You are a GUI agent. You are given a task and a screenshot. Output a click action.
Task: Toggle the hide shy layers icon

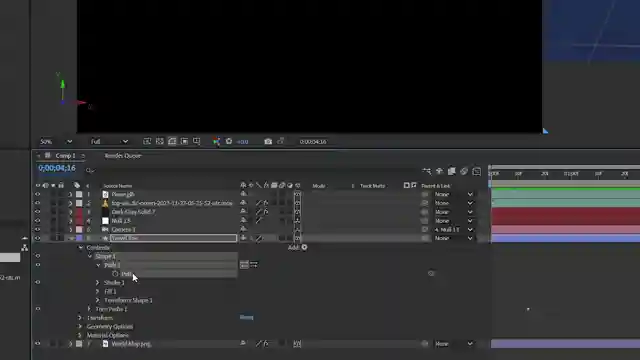click(439, 171)
